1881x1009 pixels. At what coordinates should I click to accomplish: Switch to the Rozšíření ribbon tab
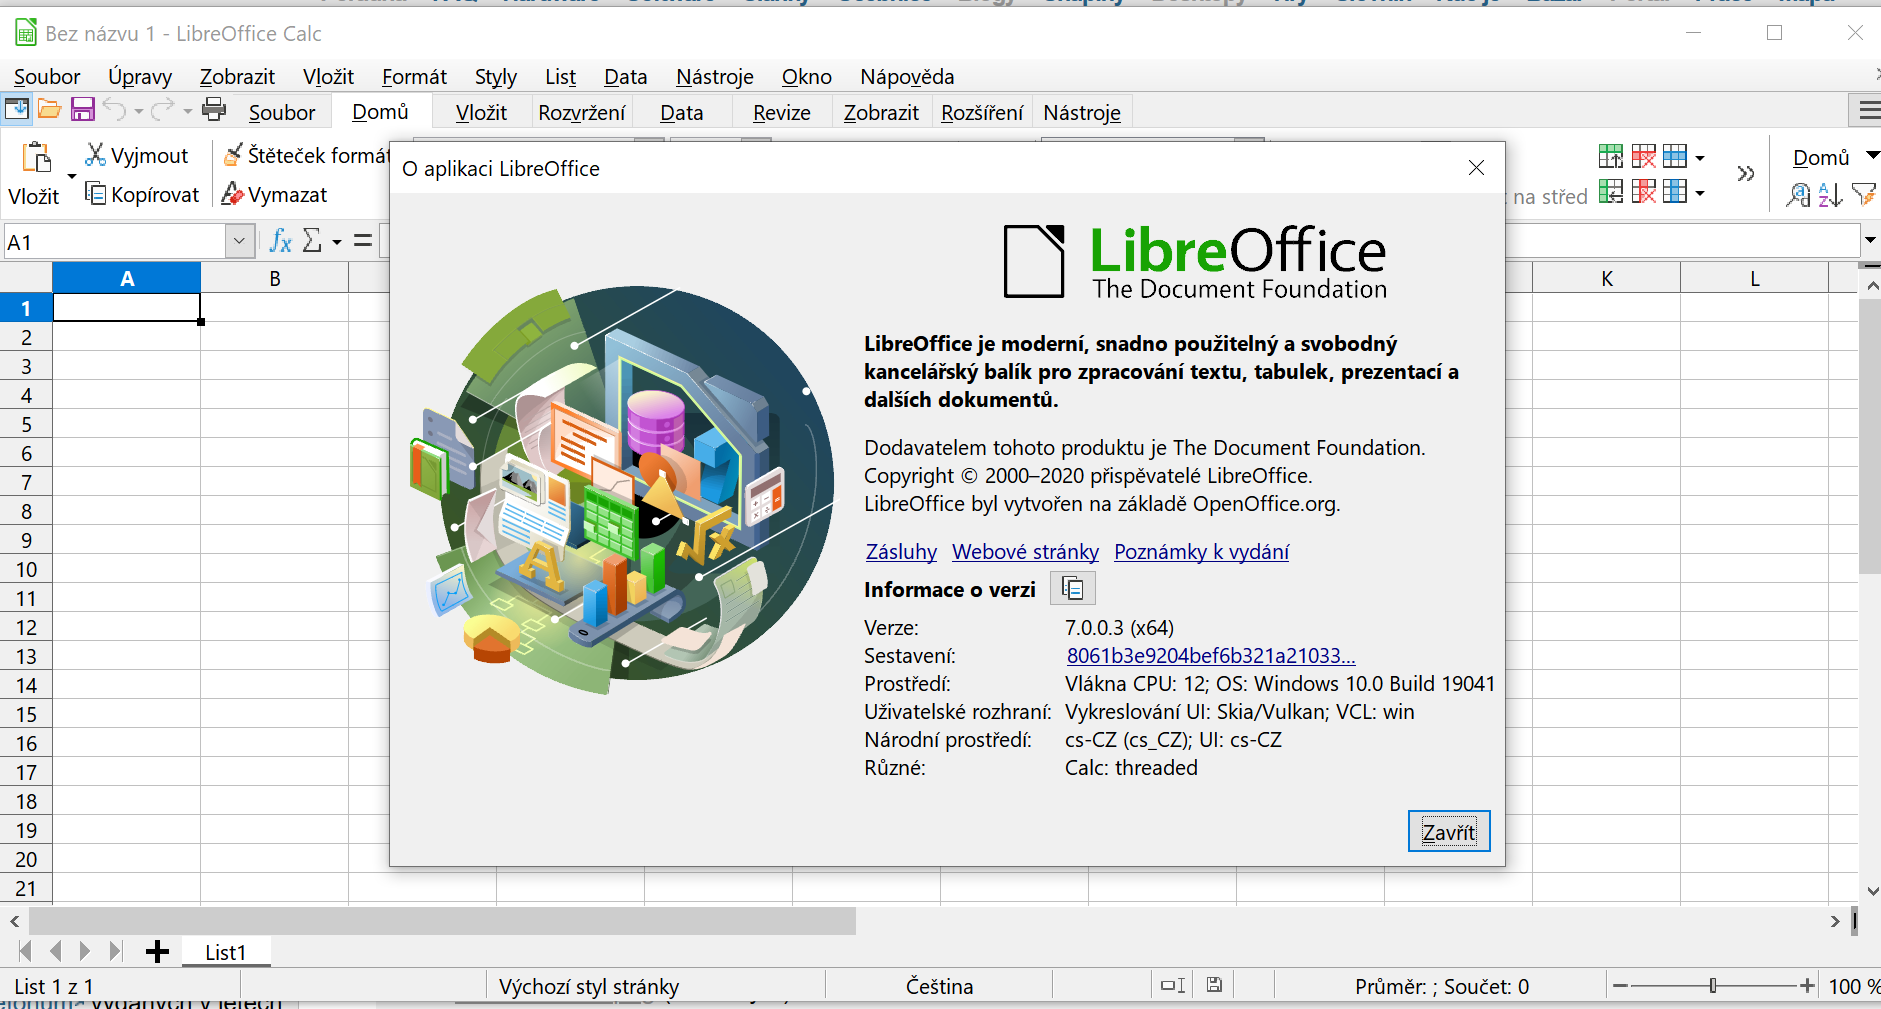(x=982, y=112)
